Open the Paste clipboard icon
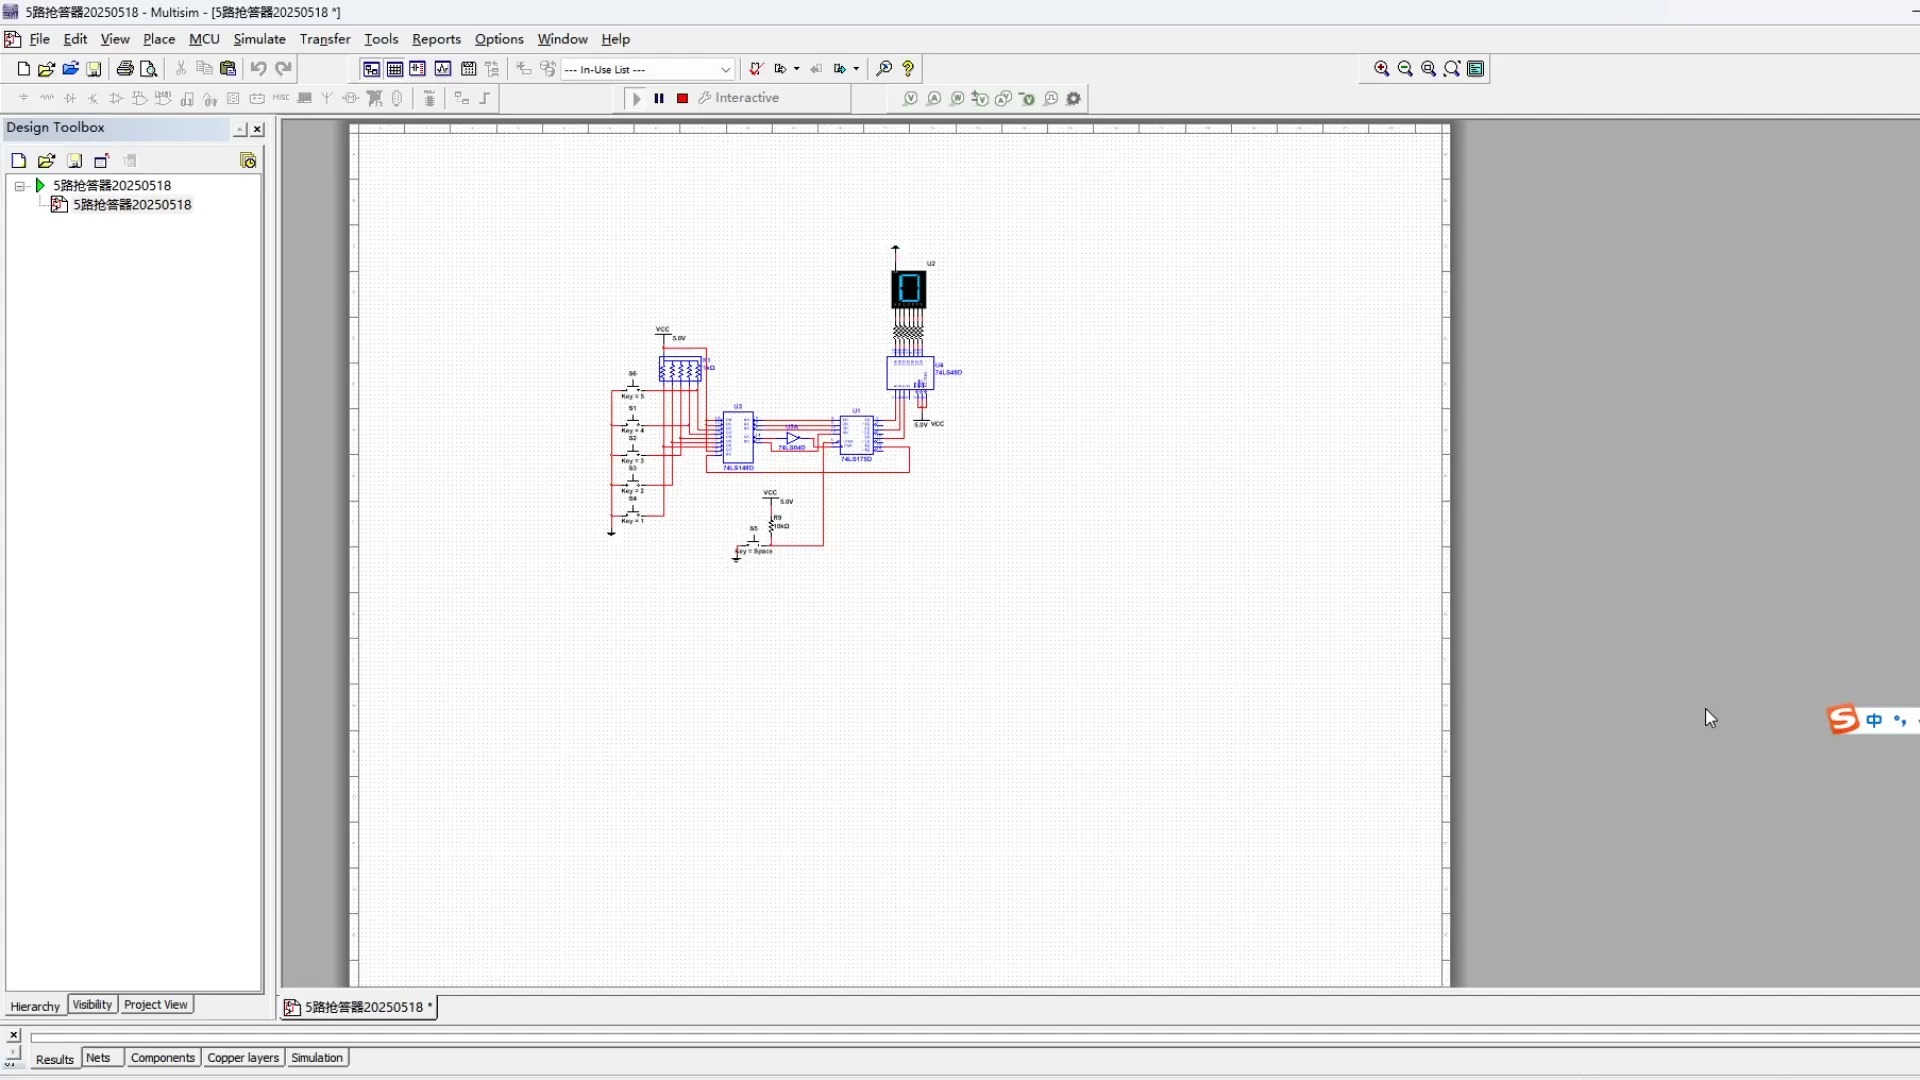This screenshot has height=1080, width=1920. (228, 69)
